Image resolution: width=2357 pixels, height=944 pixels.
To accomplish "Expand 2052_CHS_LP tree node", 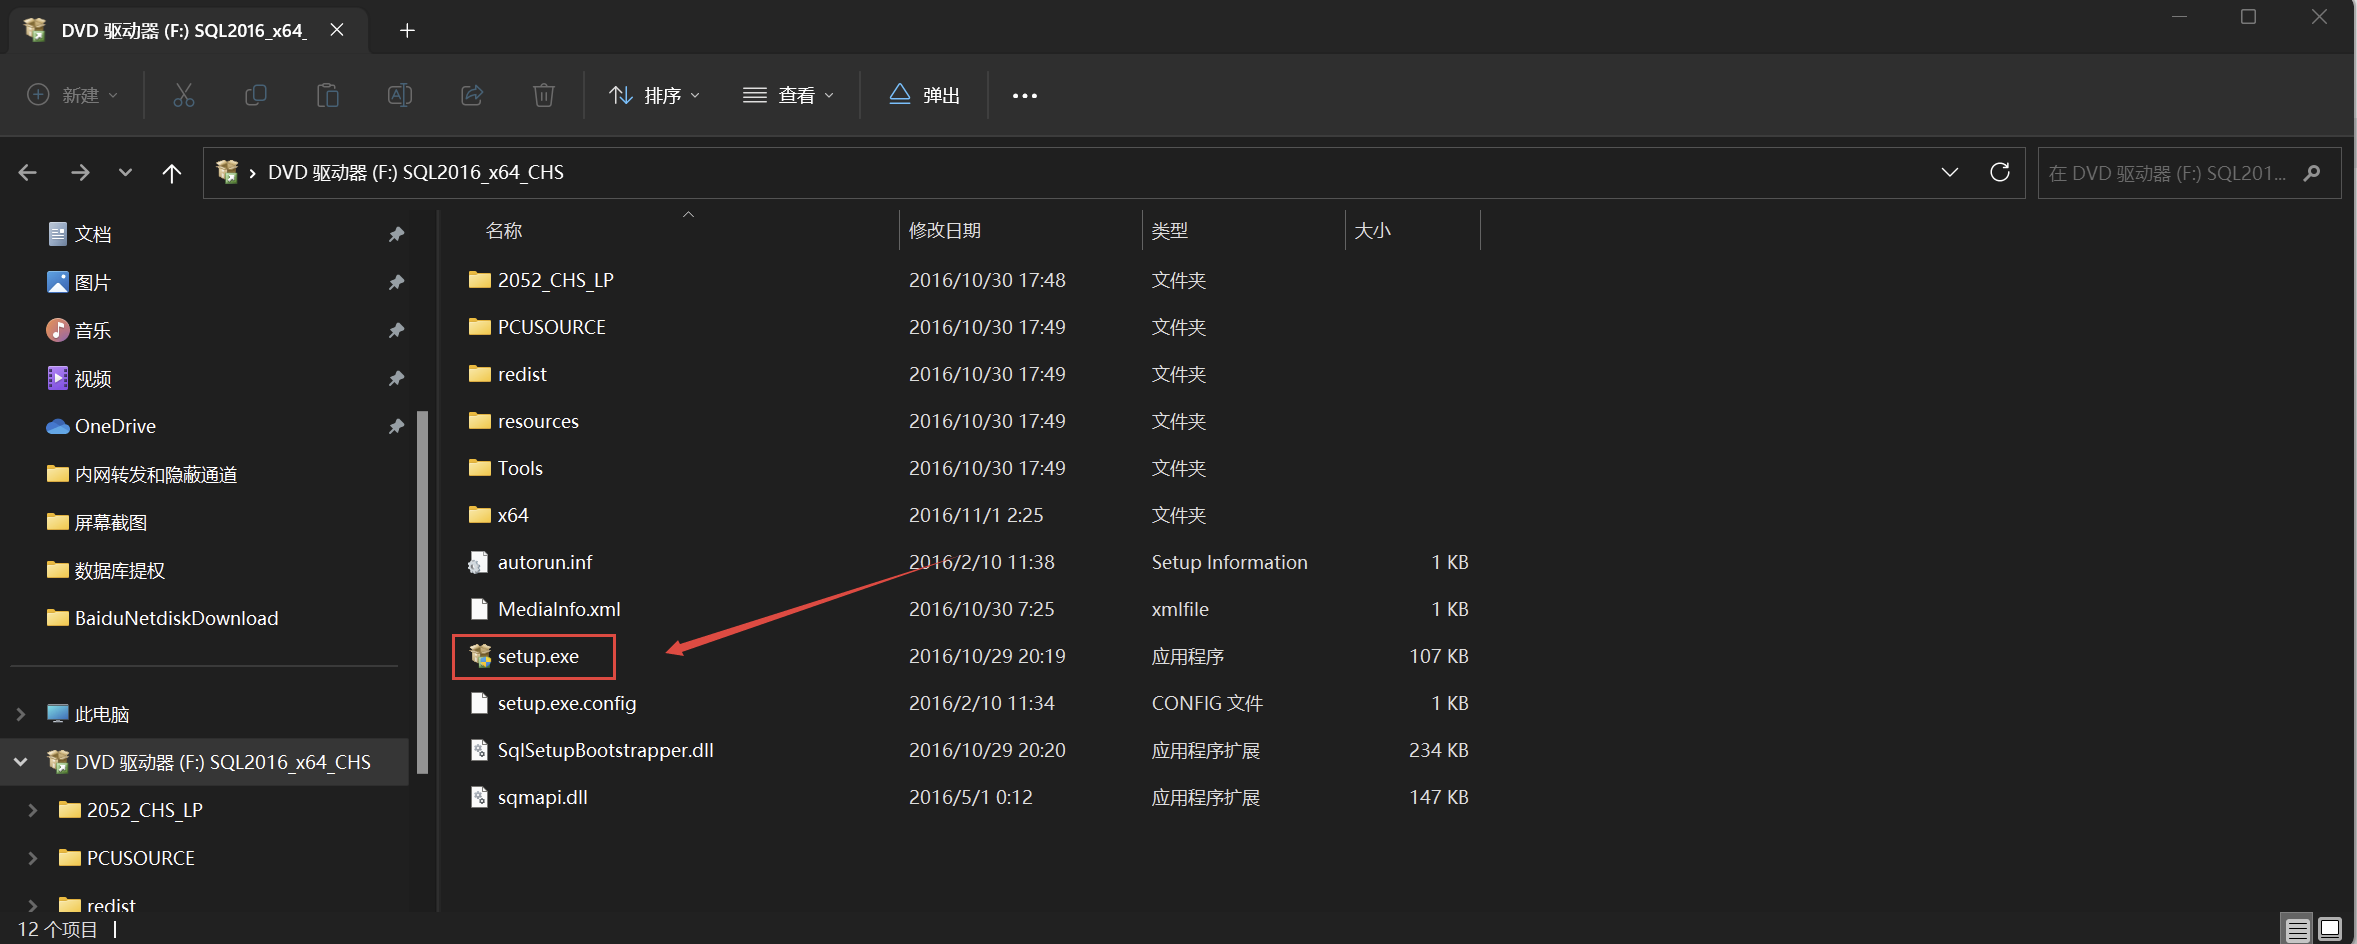I will [x=33, y=810].
